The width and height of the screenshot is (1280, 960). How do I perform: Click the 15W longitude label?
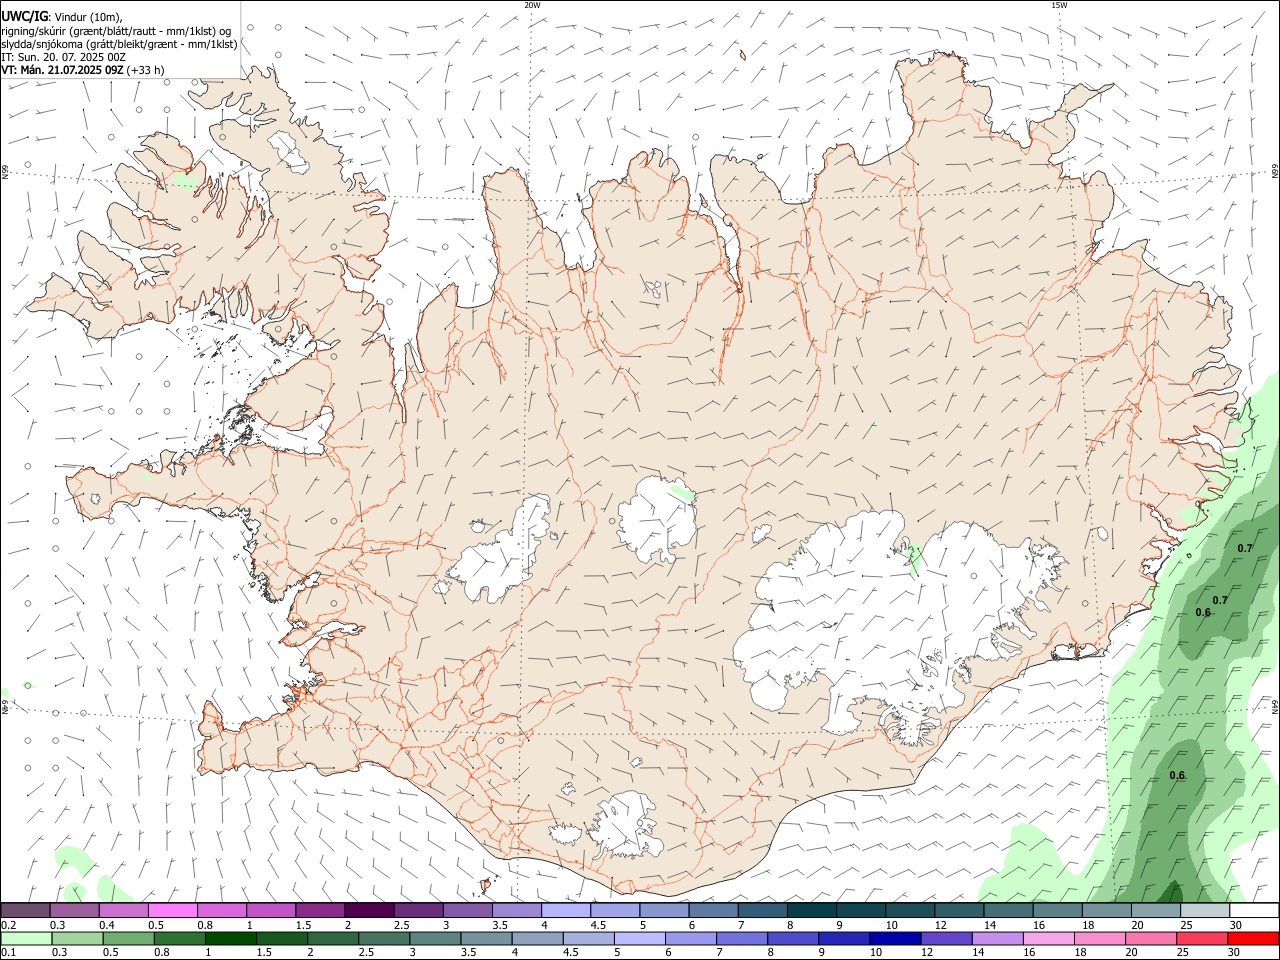point(1060,5)
